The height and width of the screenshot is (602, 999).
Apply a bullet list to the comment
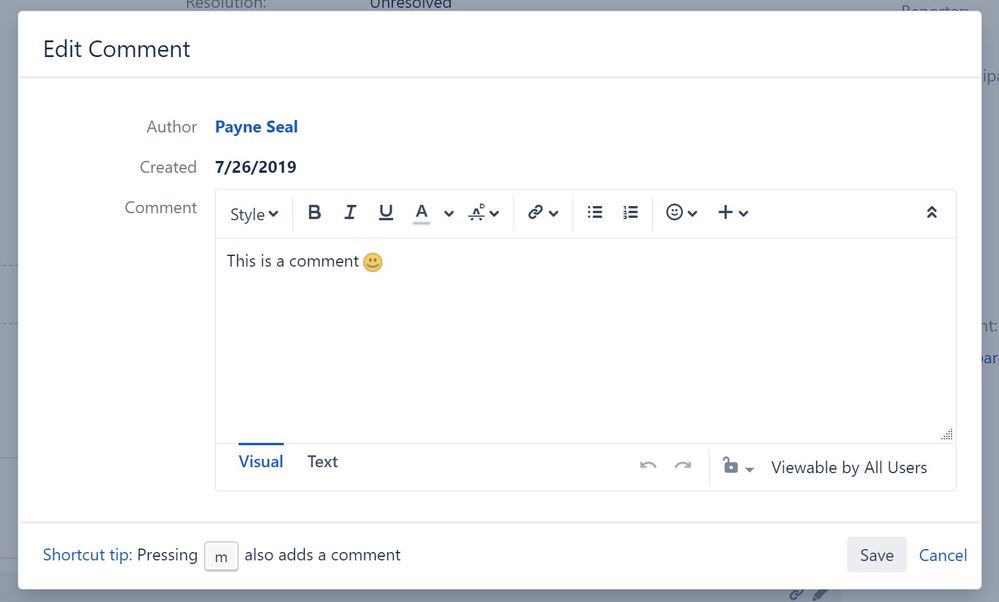[x=594, y=212]
